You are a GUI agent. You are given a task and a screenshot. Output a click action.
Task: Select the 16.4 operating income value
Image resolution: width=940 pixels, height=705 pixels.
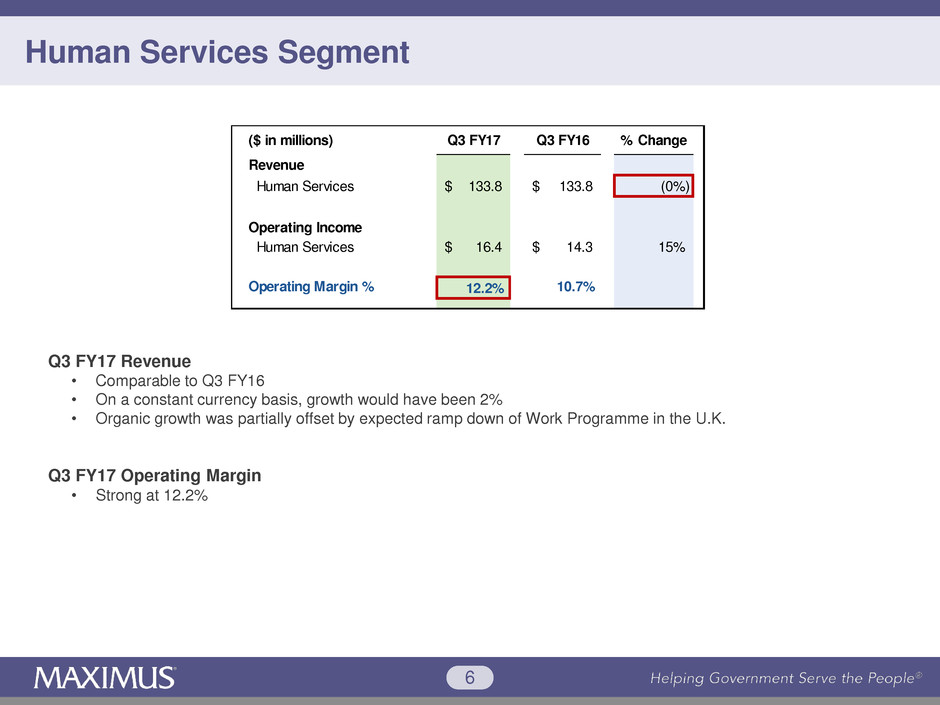tap(484, 247)
